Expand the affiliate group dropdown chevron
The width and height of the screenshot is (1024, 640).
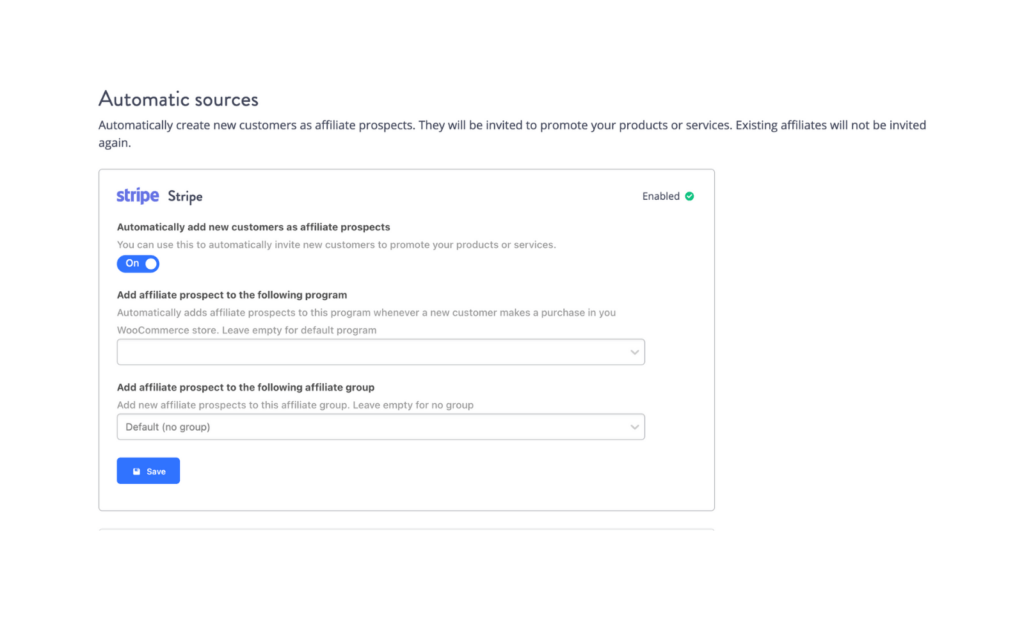(x=635, y=426)
